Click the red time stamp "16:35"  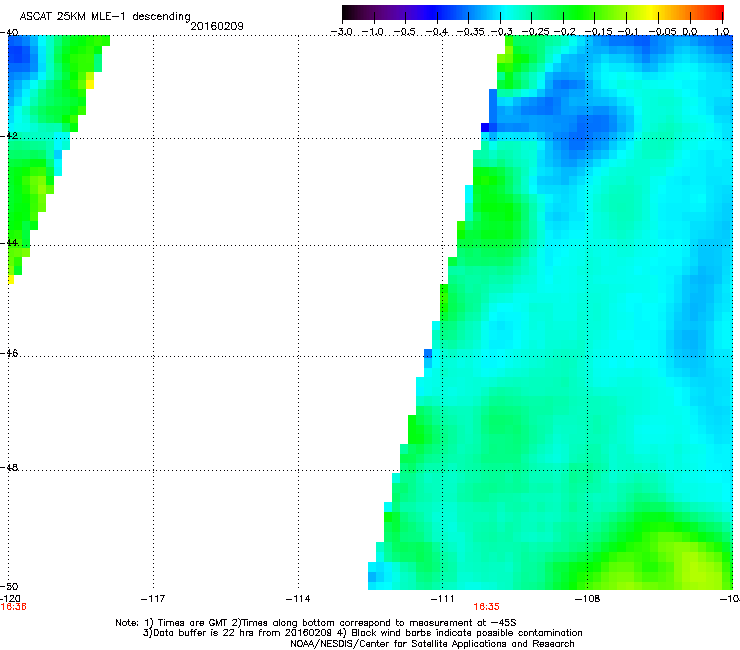click(486, 607)
